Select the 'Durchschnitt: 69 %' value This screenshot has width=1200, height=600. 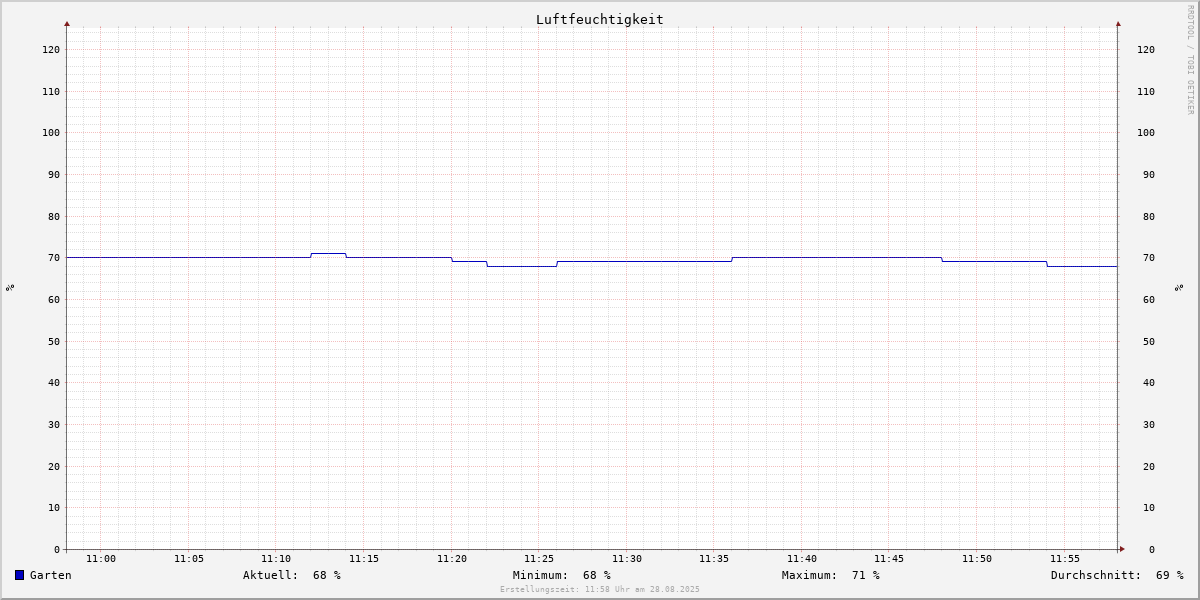point(1117,575)
